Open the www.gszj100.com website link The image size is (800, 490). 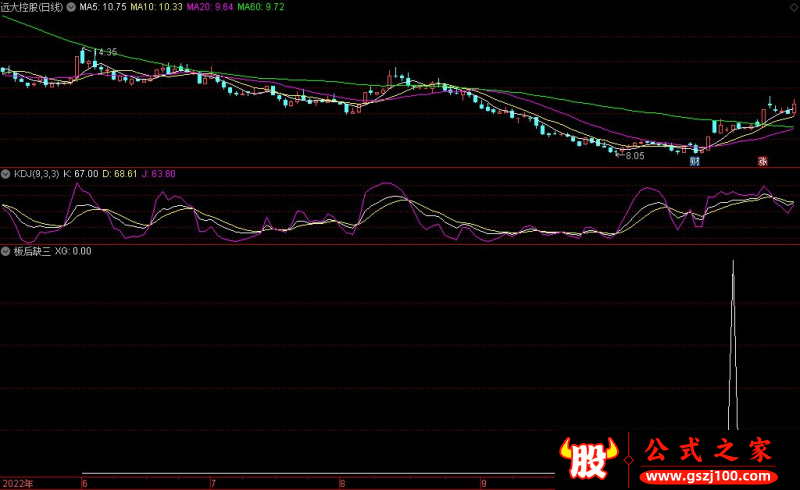(708, 474)
